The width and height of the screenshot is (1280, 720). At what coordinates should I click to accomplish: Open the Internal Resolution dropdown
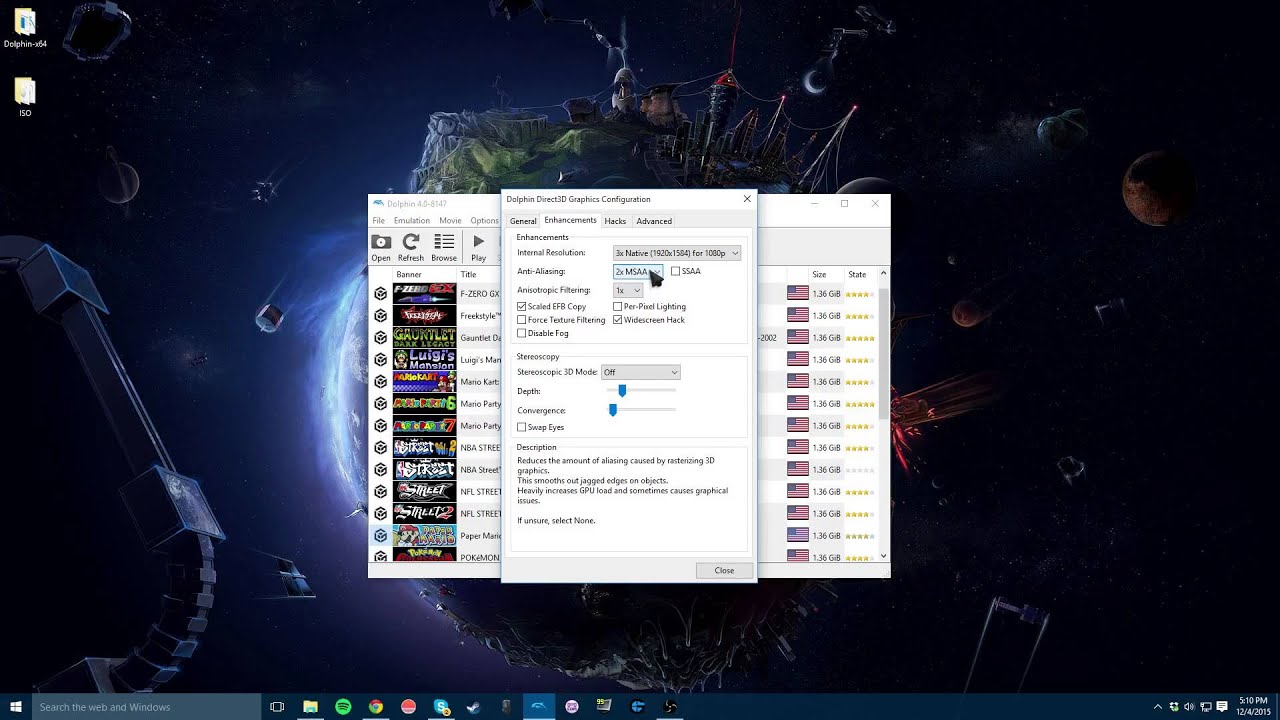[x=677, y=253]
